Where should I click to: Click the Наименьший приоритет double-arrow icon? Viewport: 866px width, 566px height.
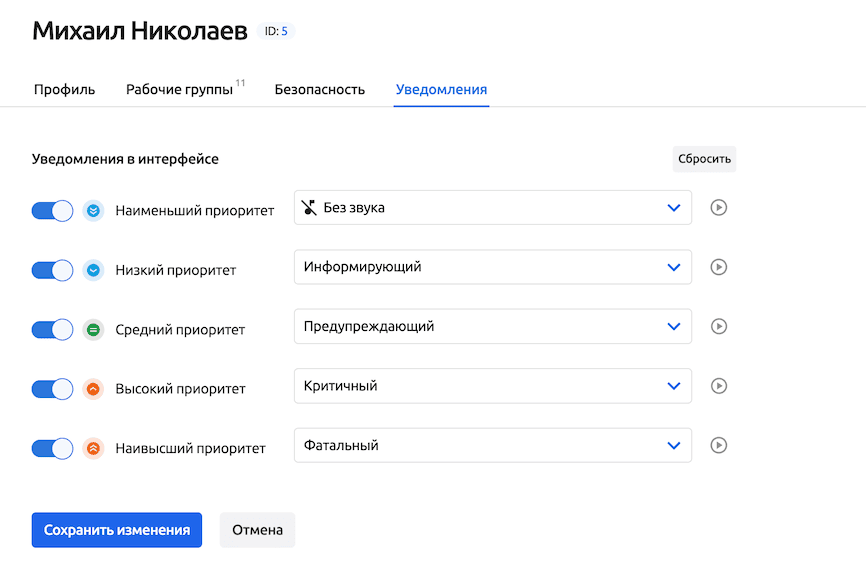(x=93, y=211)
